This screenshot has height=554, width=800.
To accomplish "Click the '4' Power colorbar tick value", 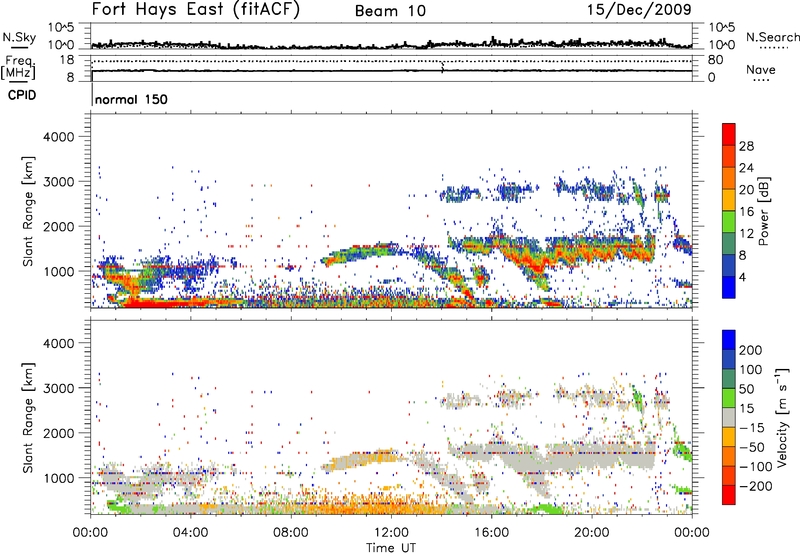I will tap(743, 277).
